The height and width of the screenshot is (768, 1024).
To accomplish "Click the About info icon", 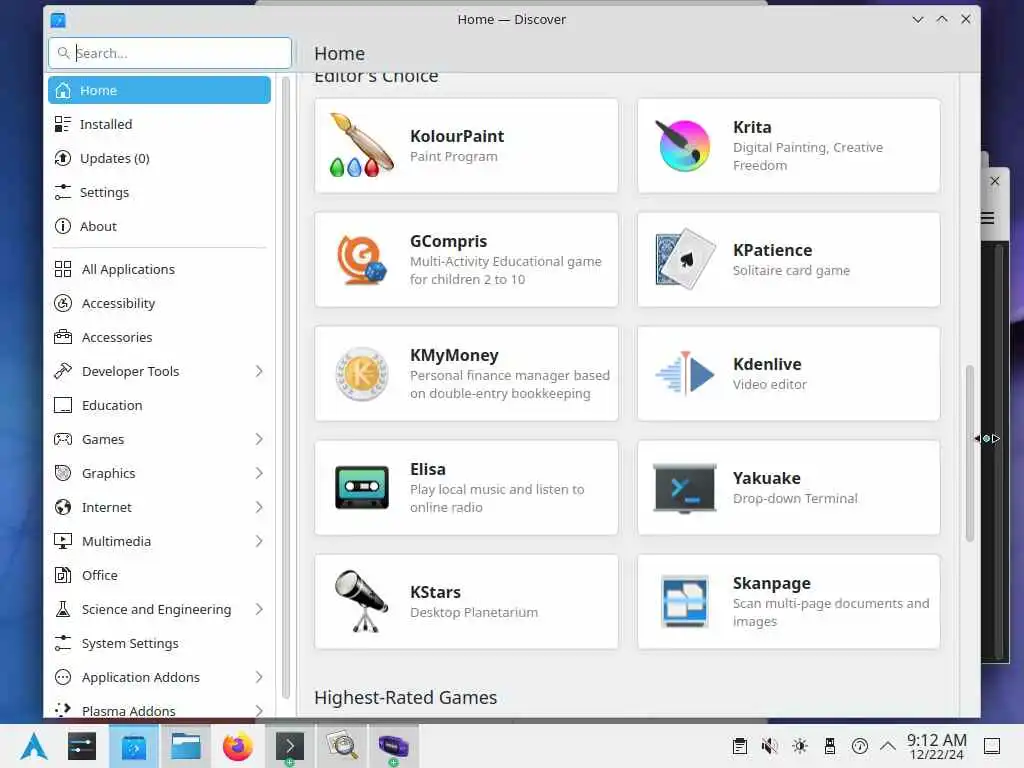I will click(63, 226).
